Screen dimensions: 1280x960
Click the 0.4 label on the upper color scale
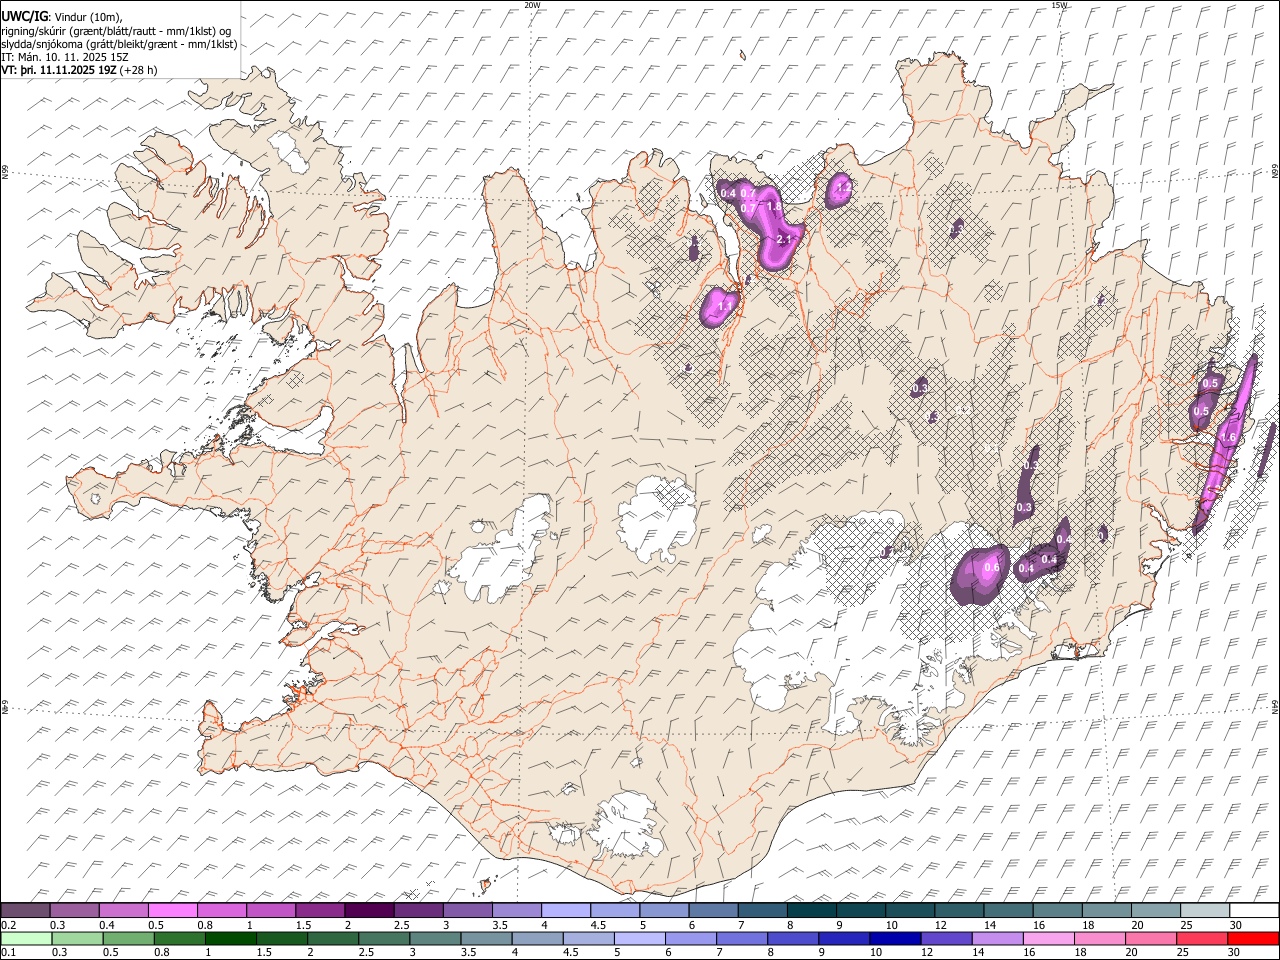(x=107, y=925)
